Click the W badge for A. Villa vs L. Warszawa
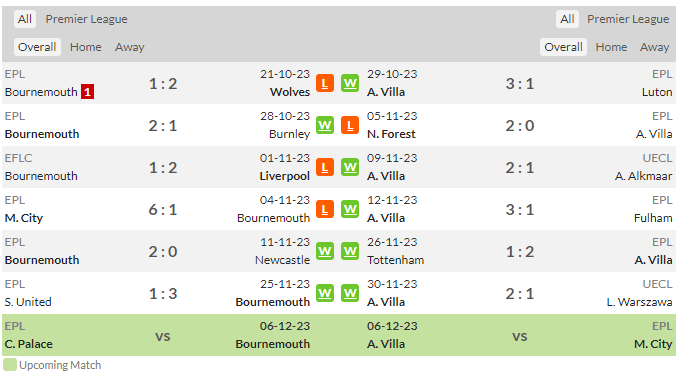680x378 pixels. coord(350,293)
